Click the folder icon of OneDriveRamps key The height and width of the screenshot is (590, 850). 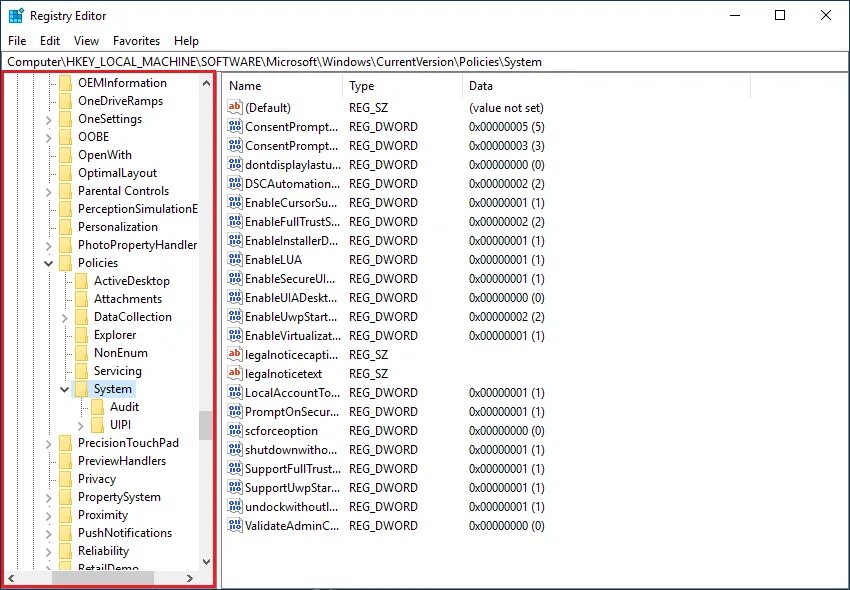coord(65,101)
